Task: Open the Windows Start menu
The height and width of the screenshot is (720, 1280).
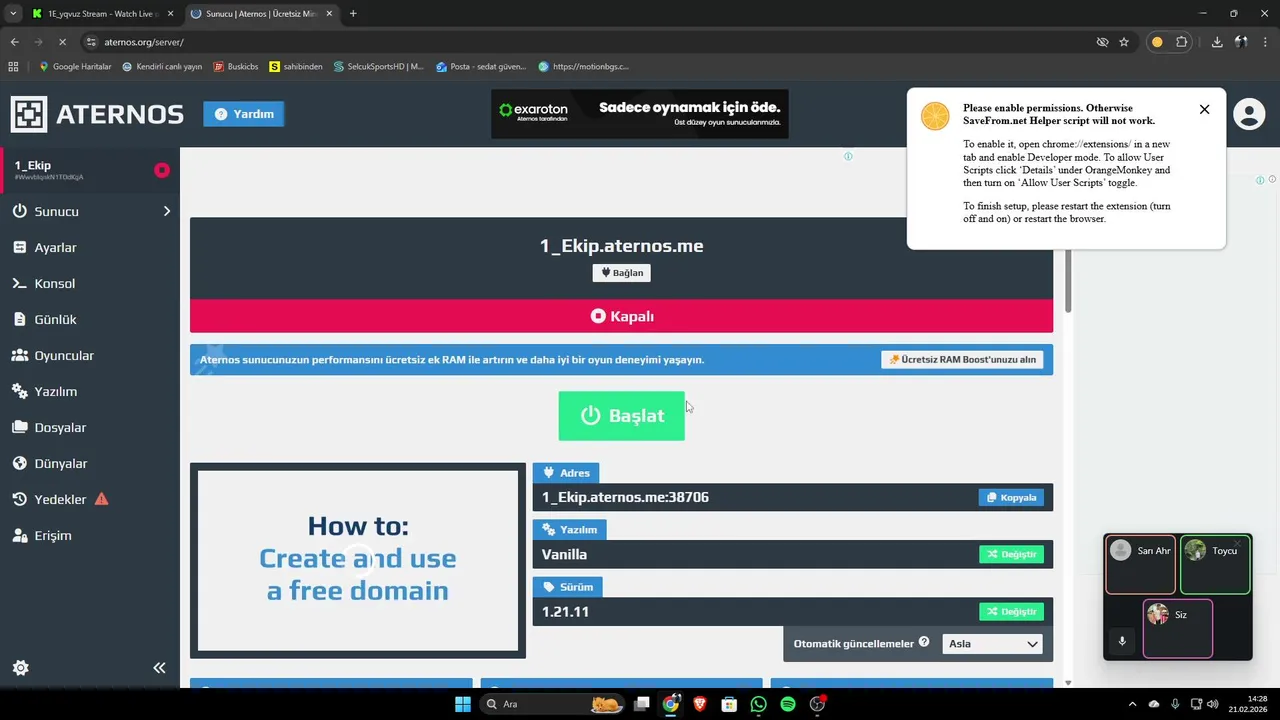Action: point(463,704)
